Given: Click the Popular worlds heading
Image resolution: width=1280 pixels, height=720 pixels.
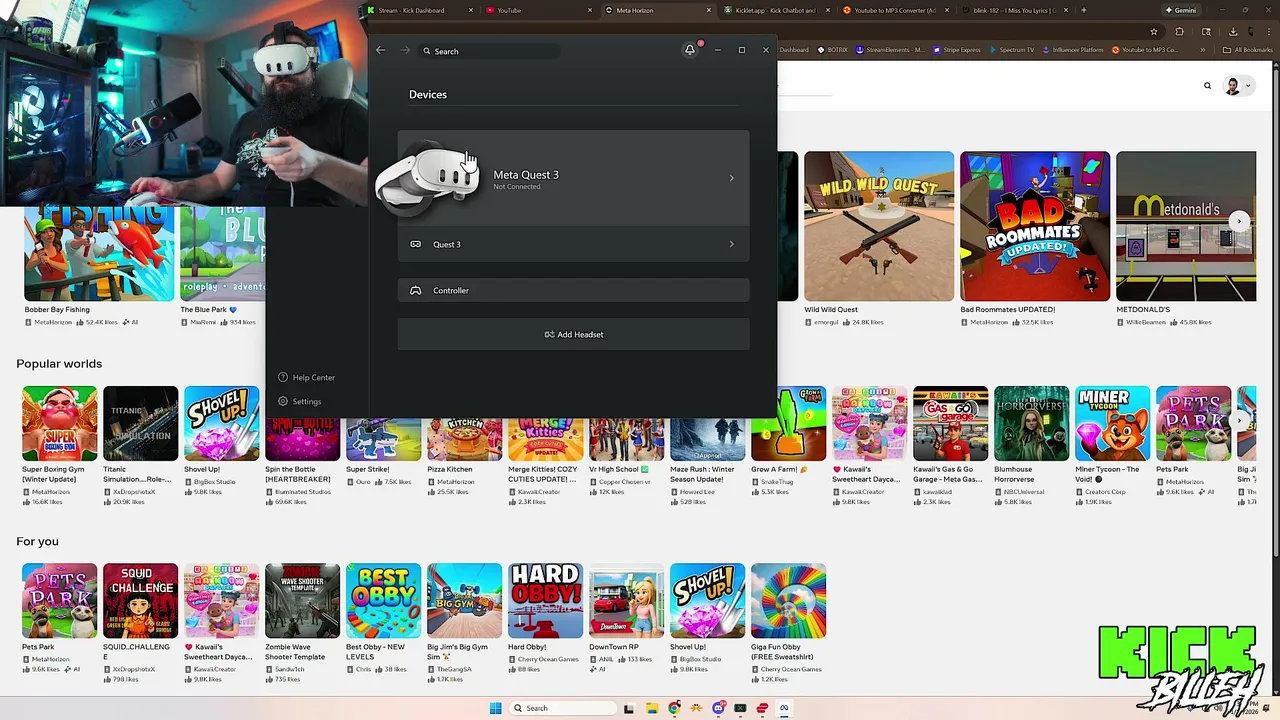Looking at the screenshot, I should (x=59, y=364).
